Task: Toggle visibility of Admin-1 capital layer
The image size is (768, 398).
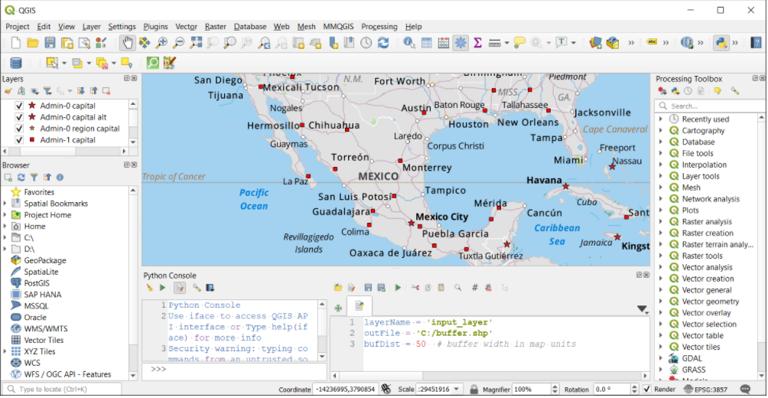Action: click(x=19, y=140)
